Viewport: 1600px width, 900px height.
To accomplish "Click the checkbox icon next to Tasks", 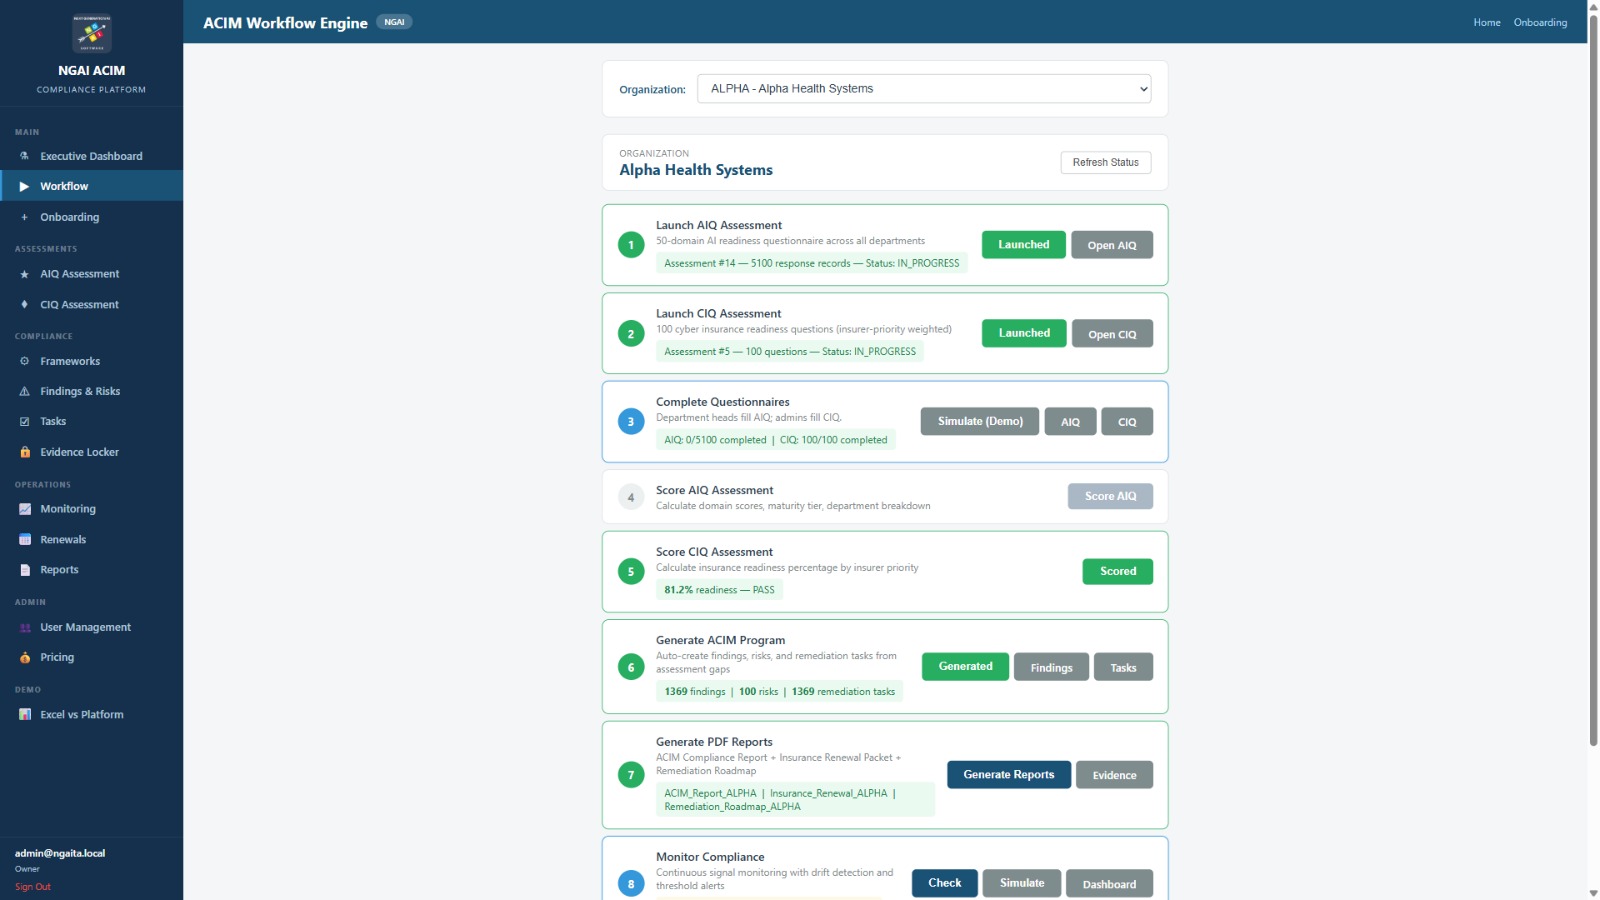I will tap(25, 422).
